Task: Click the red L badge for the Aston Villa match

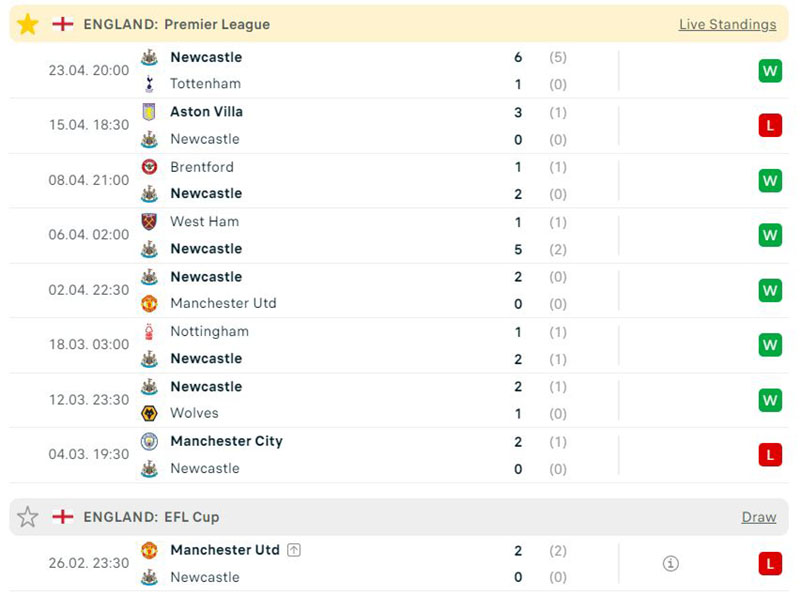Action: [769, 125]
